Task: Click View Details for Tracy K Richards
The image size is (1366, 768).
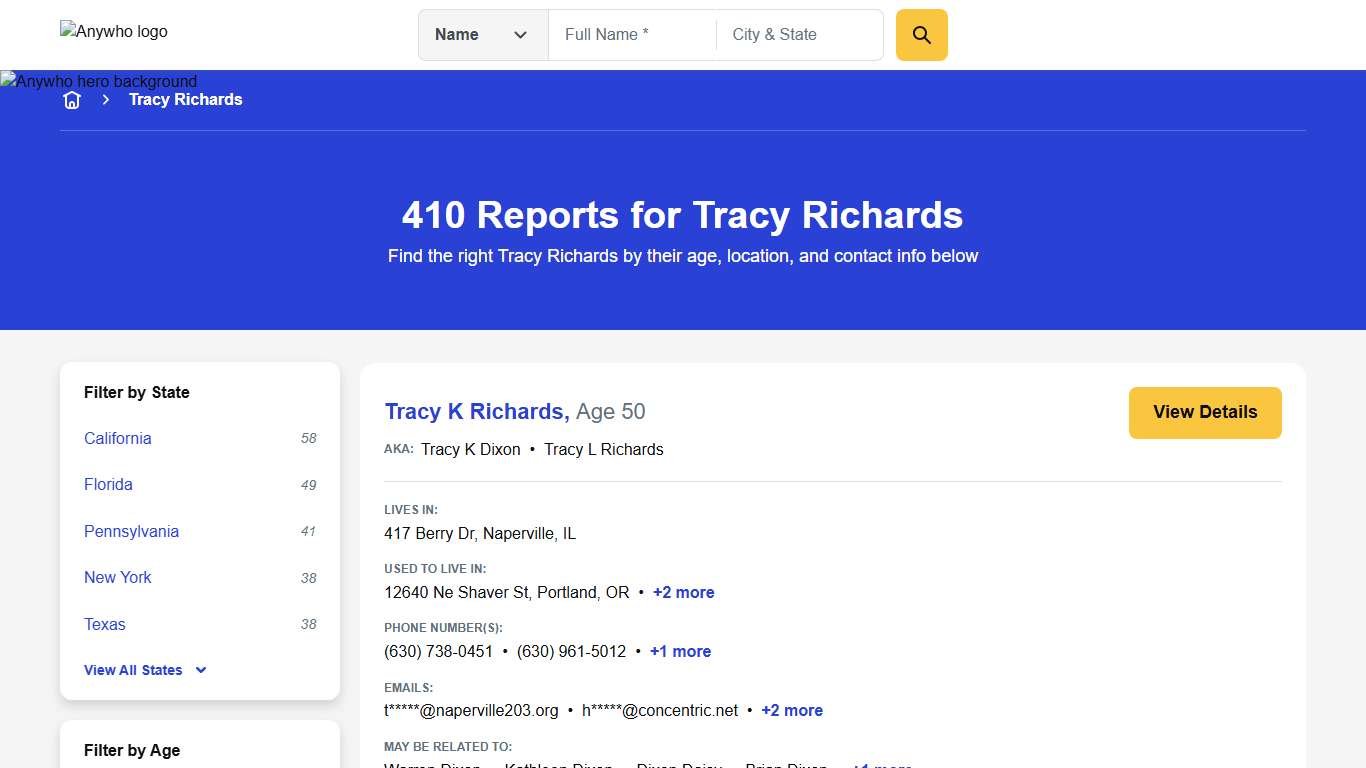Action: pyautogui.click(x=1205, y=412)
